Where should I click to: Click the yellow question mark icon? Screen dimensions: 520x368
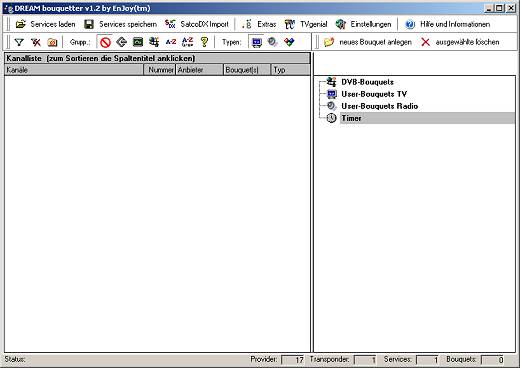[204, 42]
